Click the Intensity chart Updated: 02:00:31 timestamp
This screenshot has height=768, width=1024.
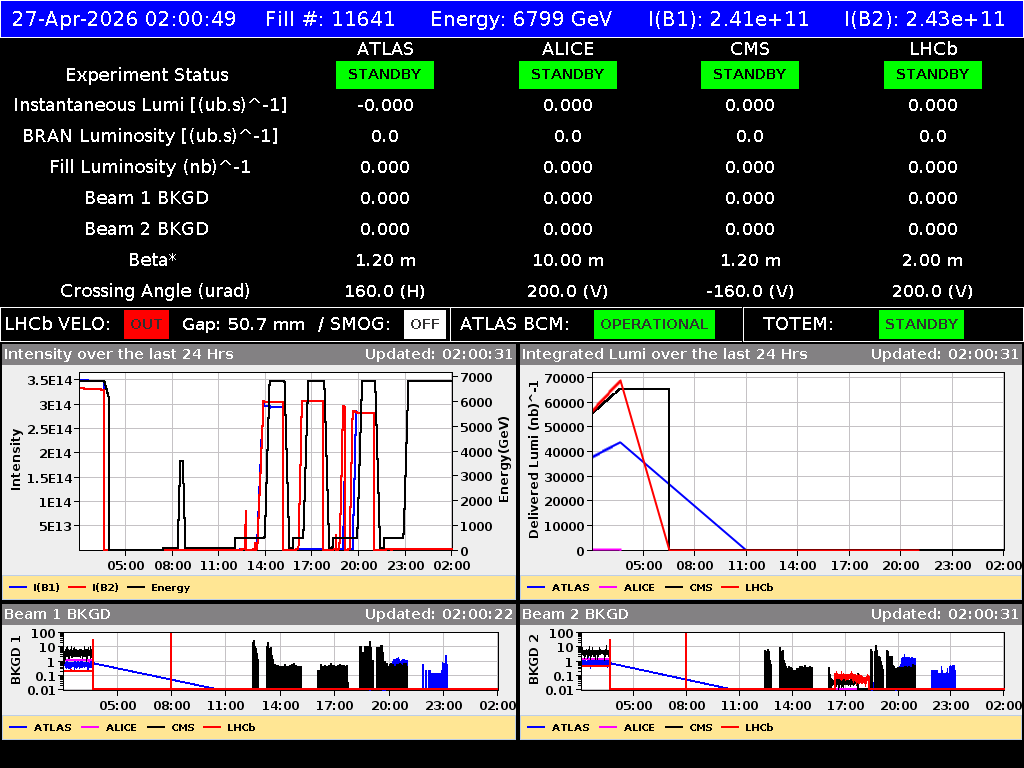(x=439, y=354)
